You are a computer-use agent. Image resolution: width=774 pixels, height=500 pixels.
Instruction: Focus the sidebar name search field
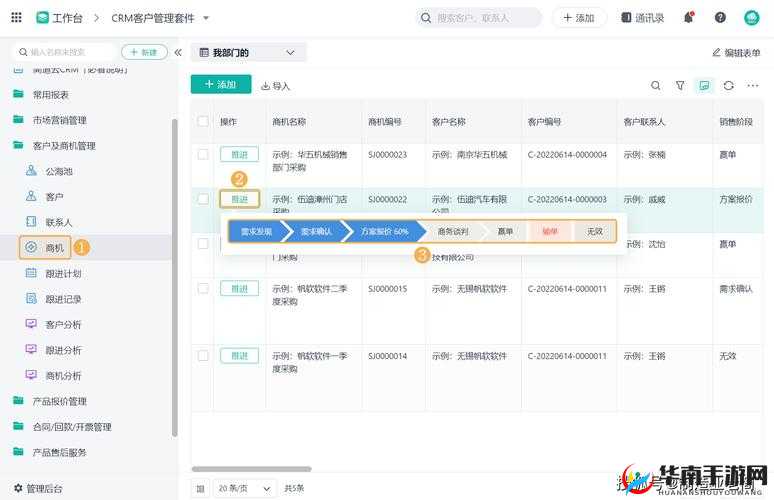point(66,52)
